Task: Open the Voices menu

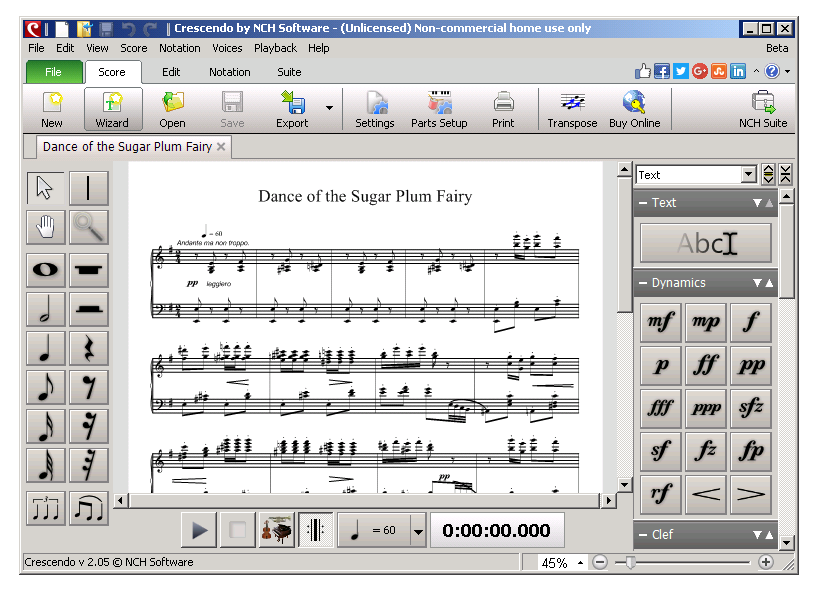Action: (227, 48)
